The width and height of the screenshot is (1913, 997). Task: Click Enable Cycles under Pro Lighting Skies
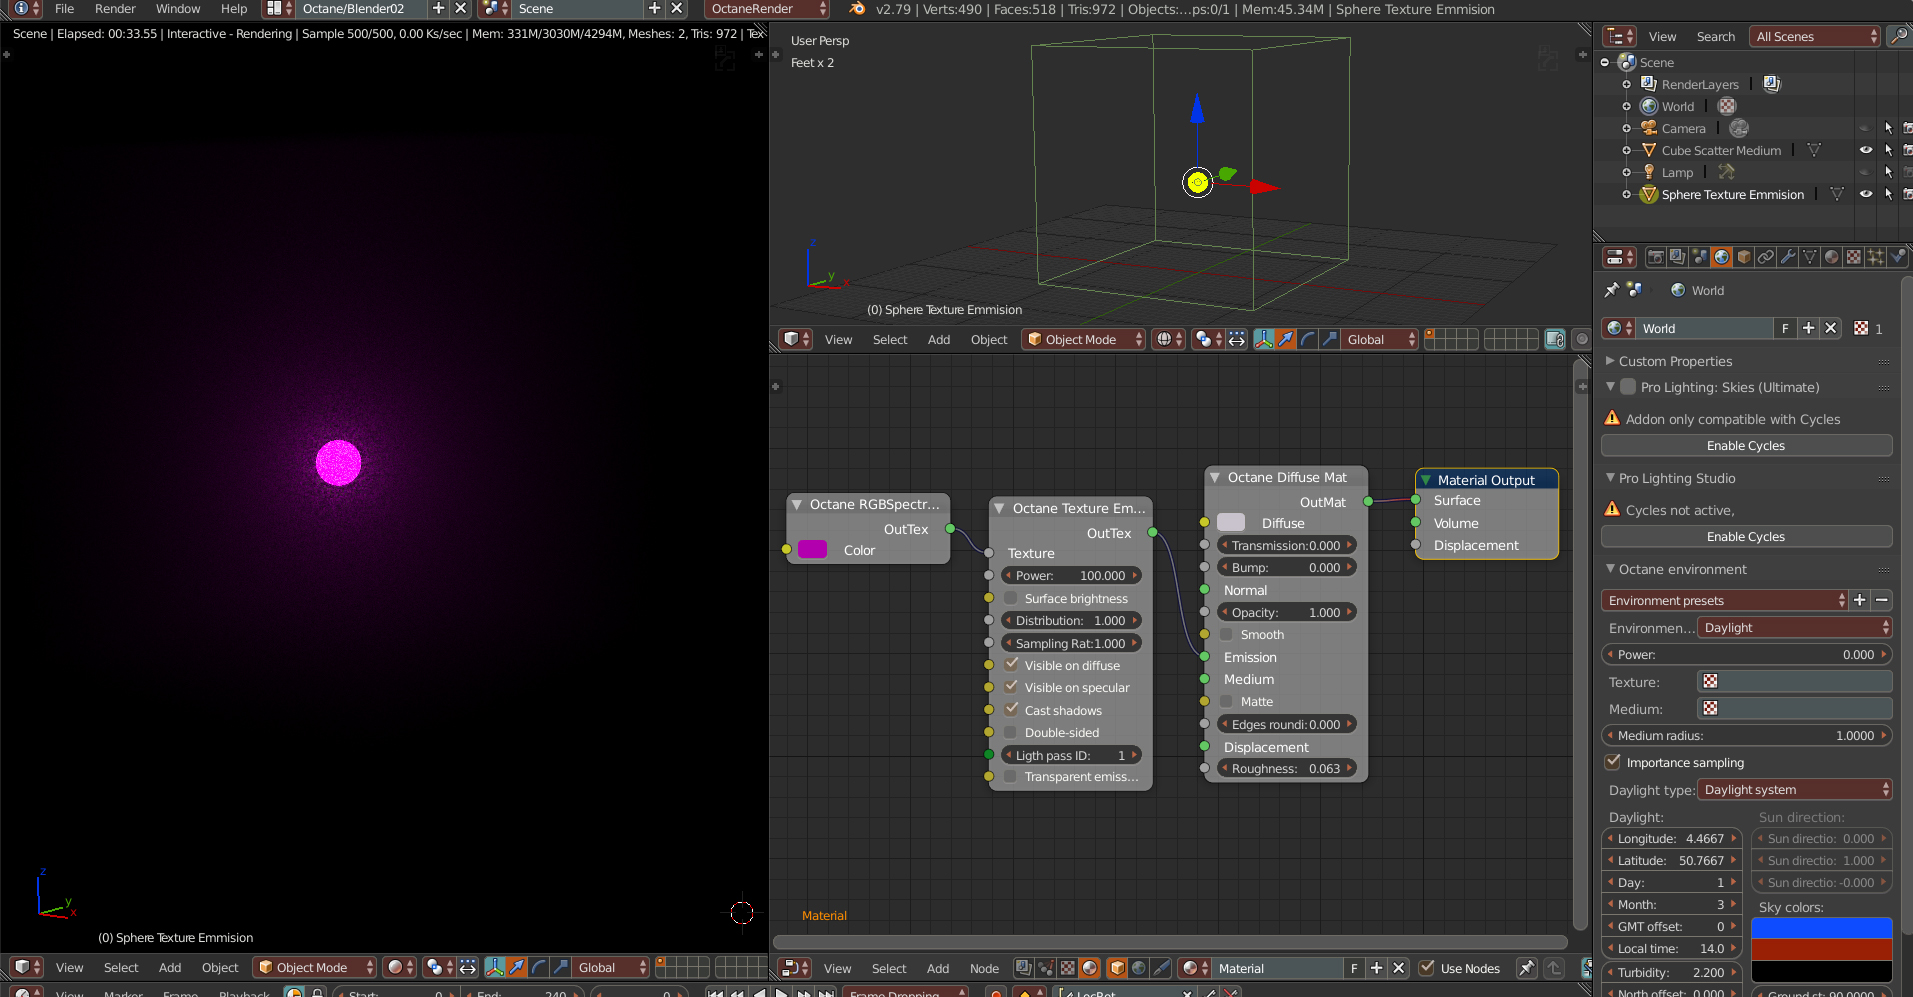(x=1745, y=446)
